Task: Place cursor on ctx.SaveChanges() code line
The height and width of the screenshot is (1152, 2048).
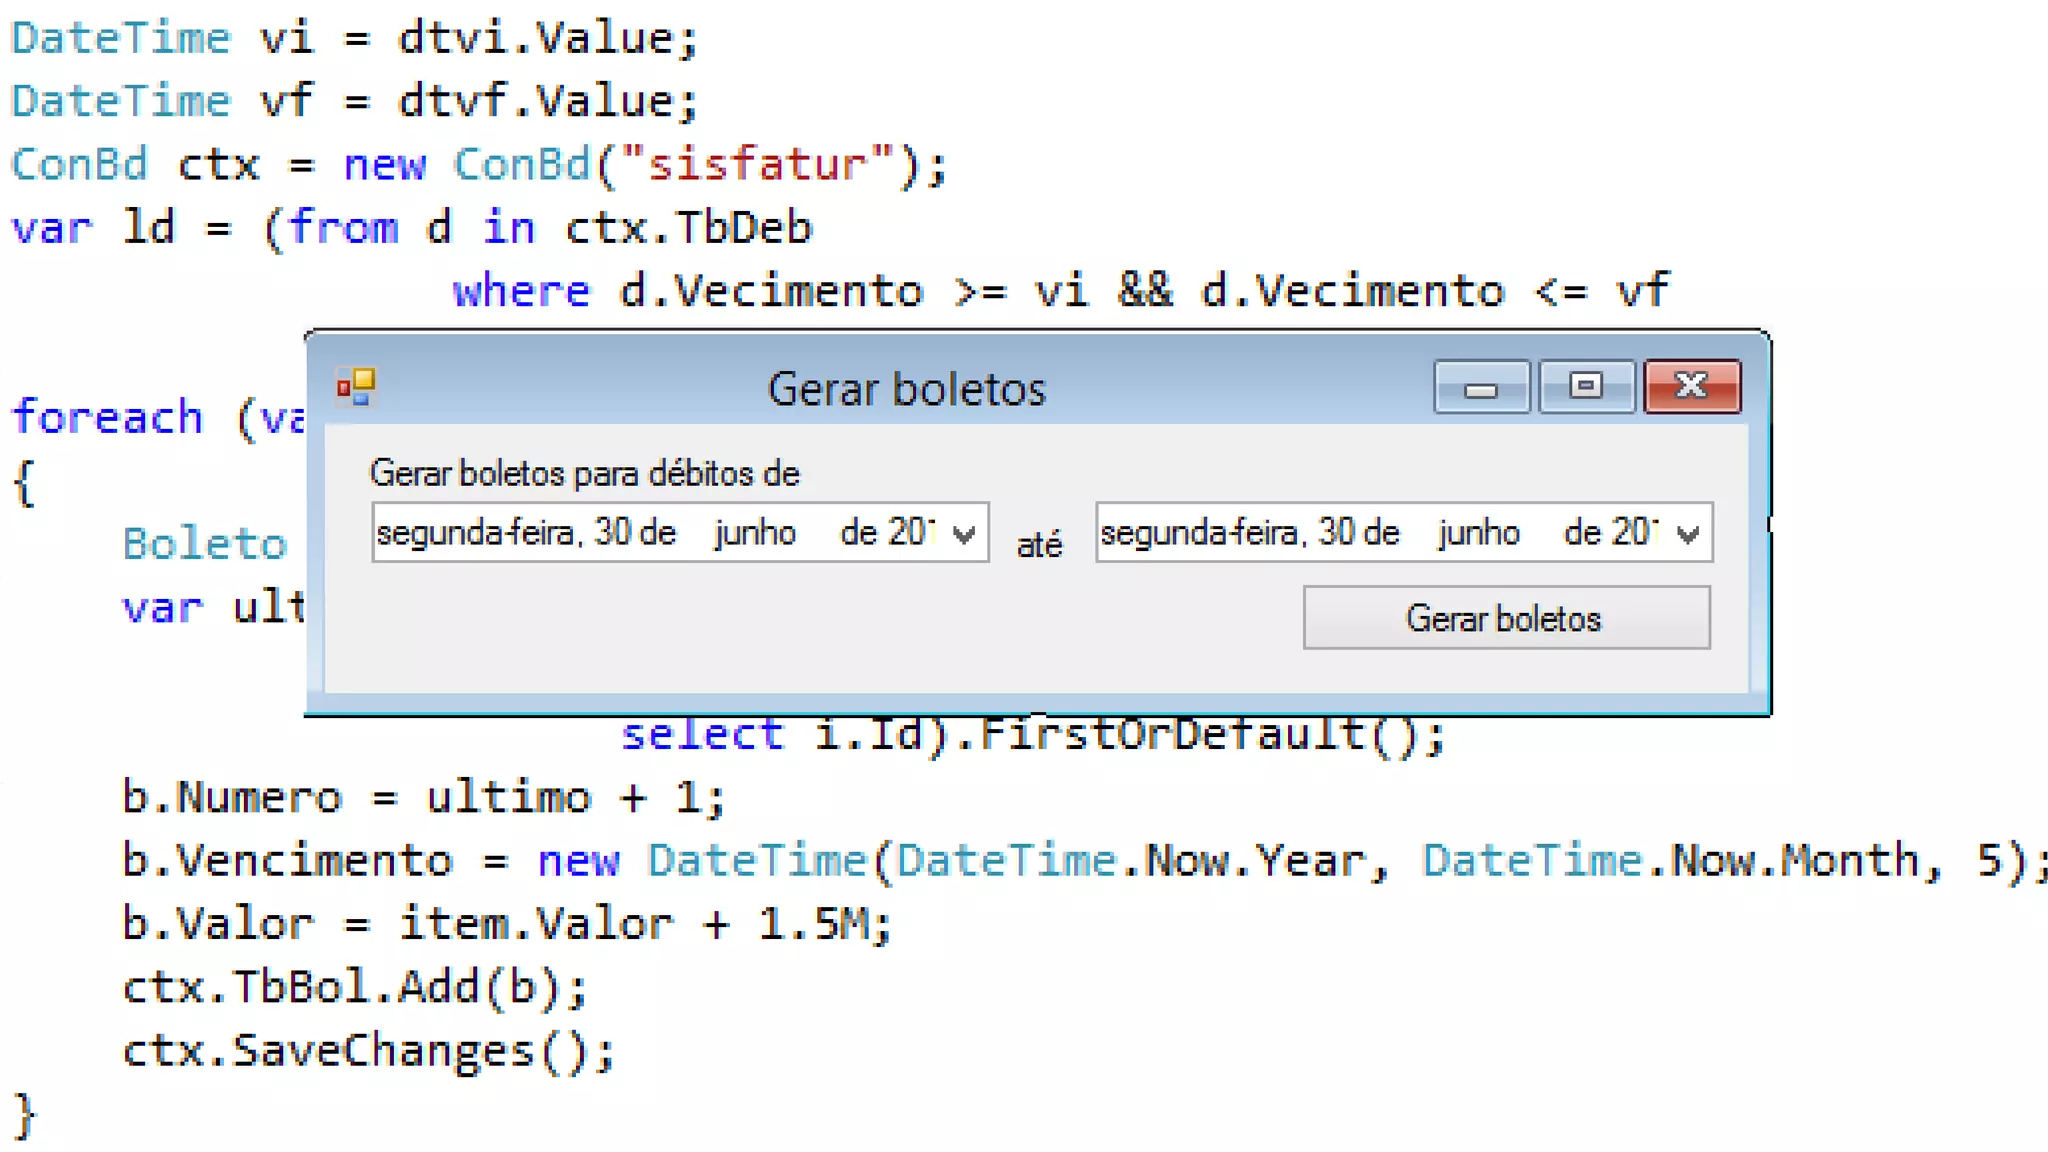Action: coord(368,1051)
